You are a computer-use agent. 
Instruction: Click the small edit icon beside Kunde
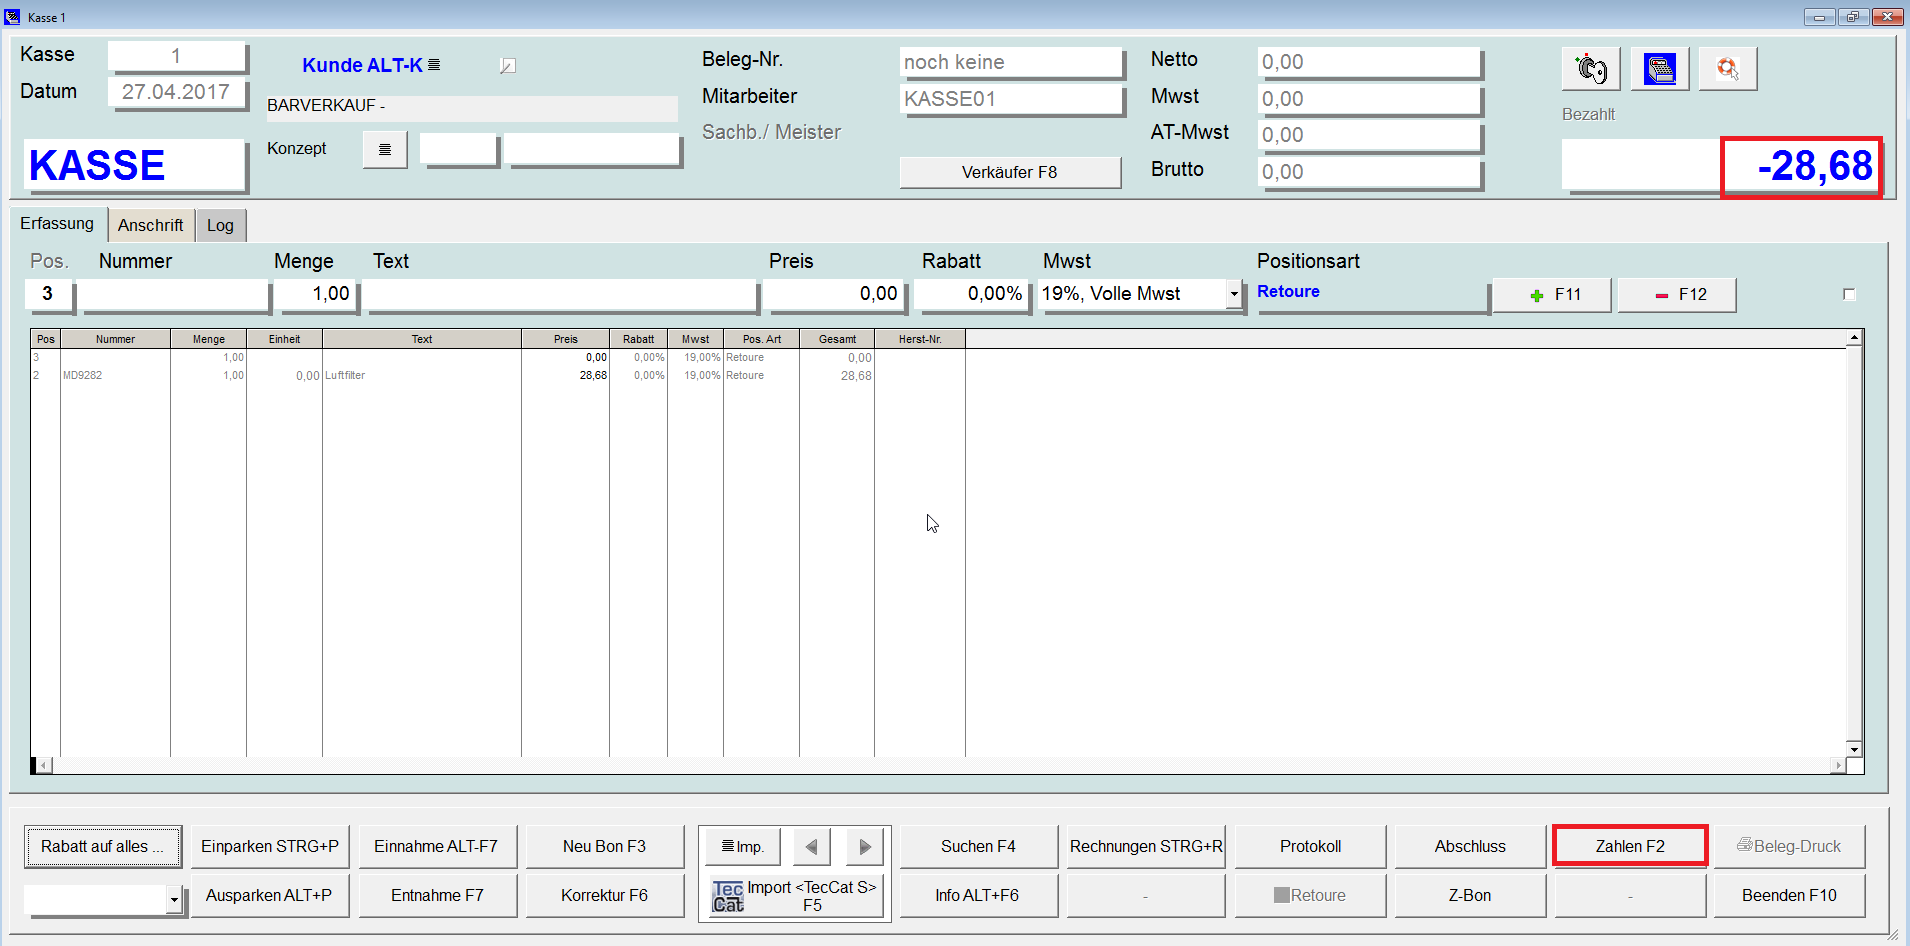coord(508,66)
